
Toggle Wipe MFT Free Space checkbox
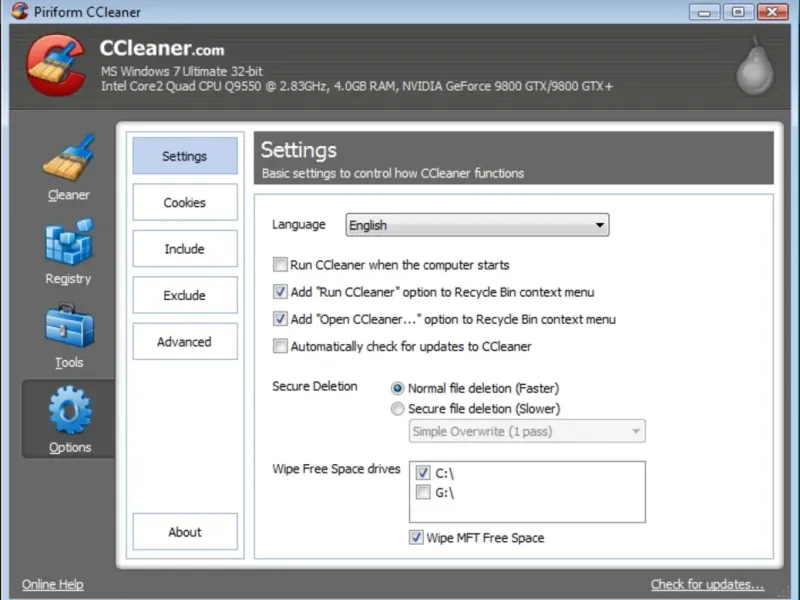416,537
